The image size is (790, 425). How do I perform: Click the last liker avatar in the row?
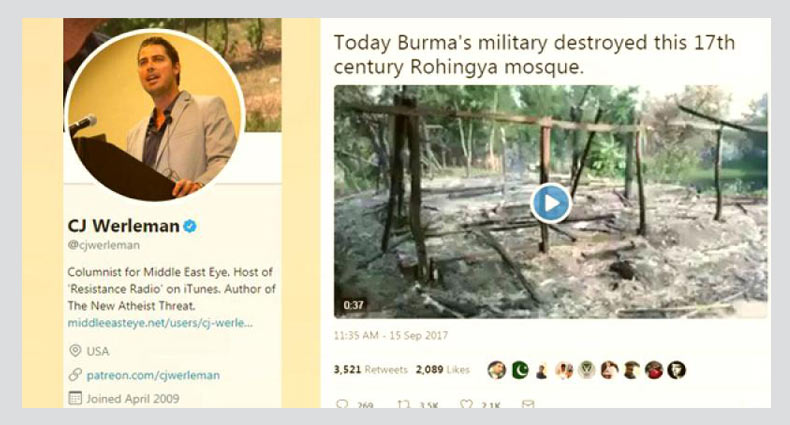(x=676, y=370)
